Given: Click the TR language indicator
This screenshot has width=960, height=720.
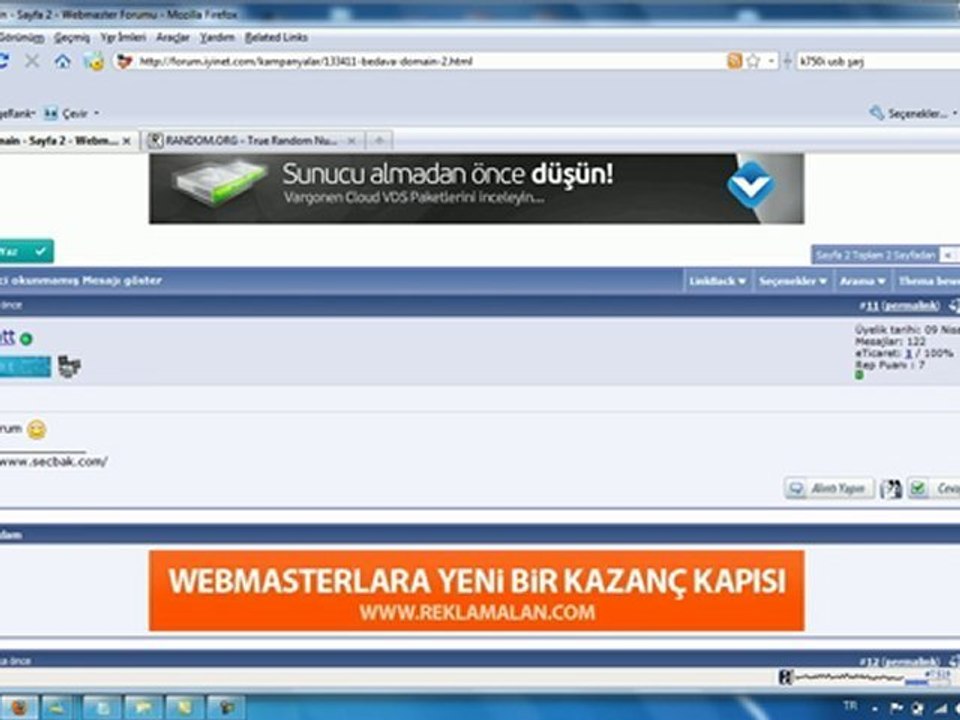Looking at the screenshot, I should click(850, 706).
